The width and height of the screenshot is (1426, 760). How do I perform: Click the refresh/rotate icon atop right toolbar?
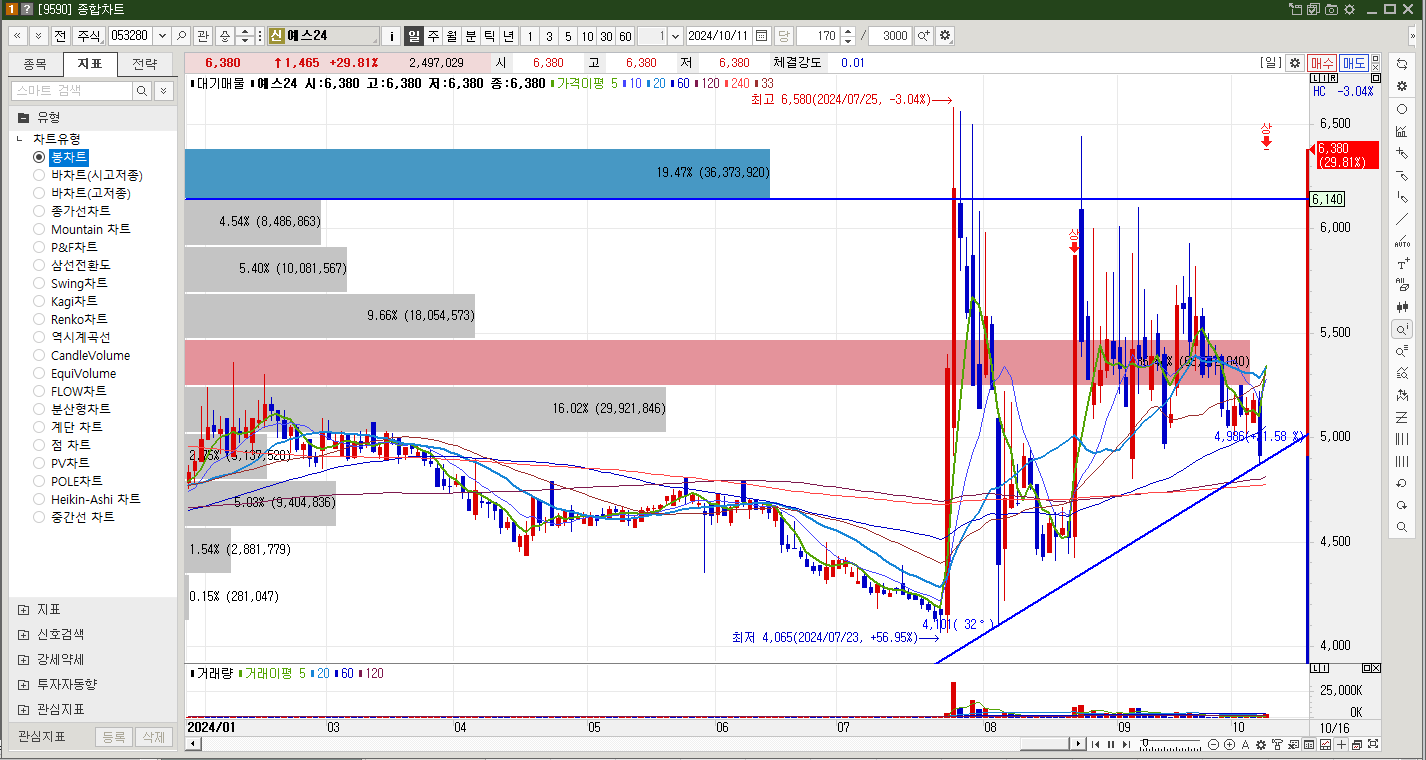1402,64
